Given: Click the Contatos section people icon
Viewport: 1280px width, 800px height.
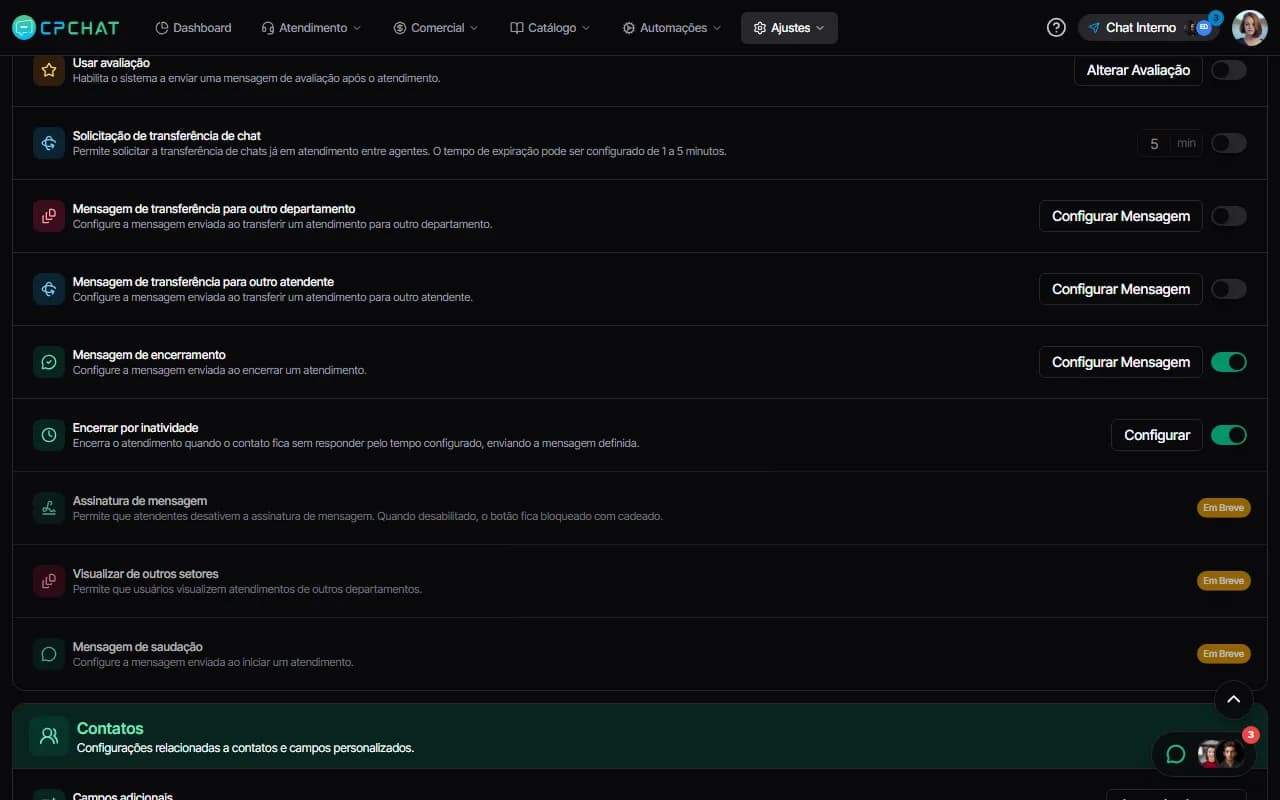Looking at the screenshot, I should click(49, 736).
